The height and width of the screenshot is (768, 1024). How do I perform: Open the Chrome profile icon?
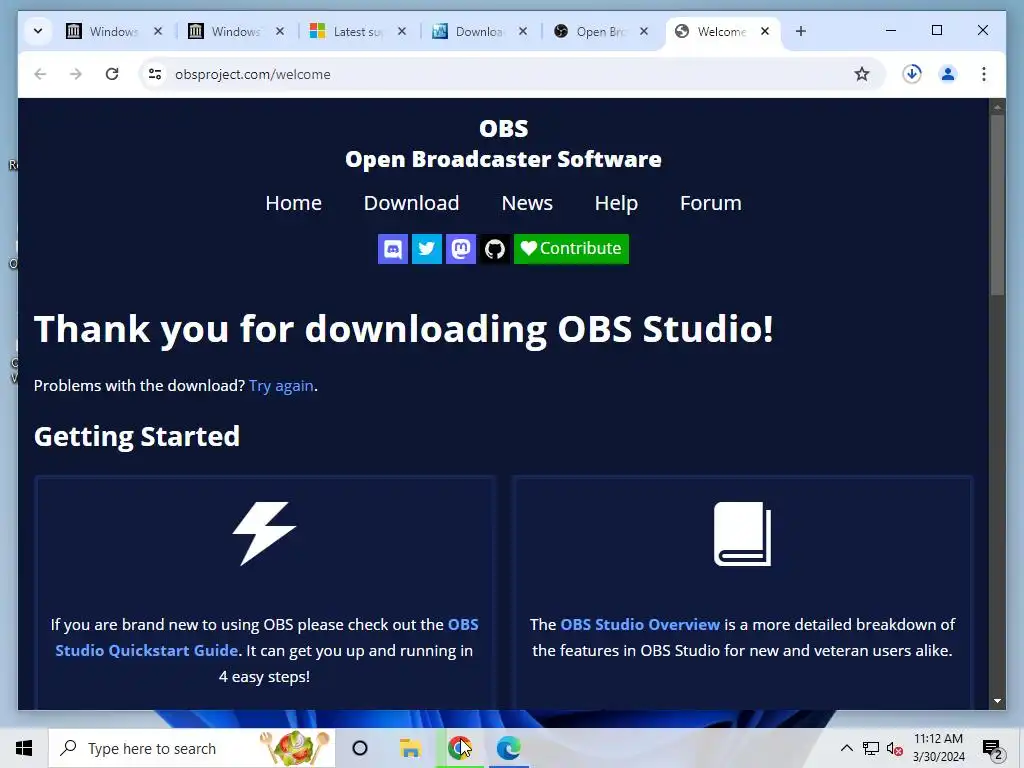[948, 74]
